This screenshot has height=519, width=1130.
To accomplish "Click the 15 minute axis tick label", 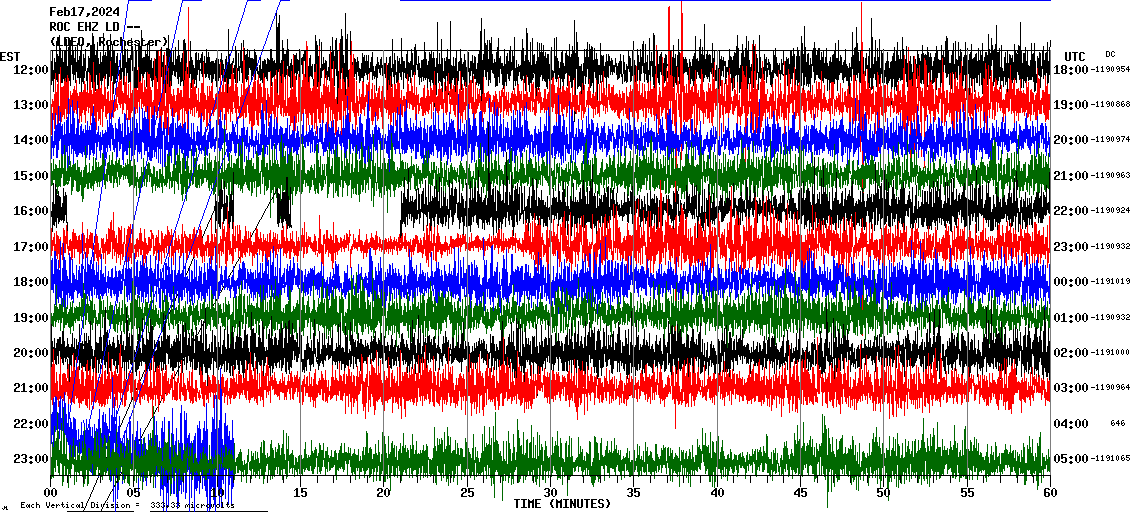I will point(300,493).
